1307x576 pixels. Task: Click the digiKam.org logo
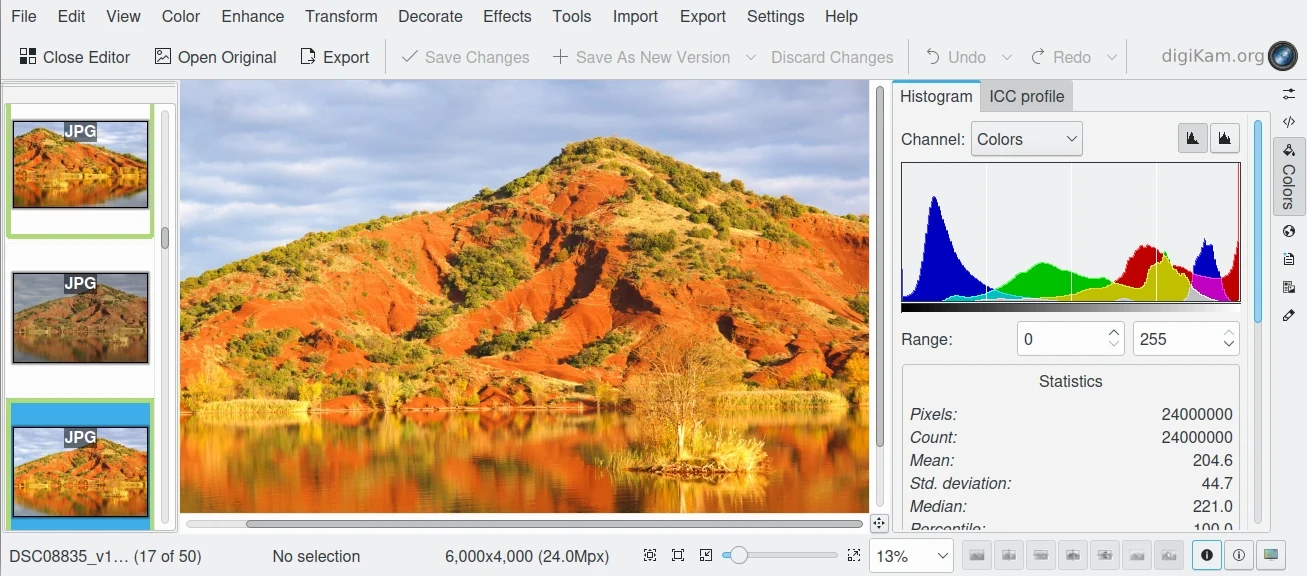coord(1282,56)
